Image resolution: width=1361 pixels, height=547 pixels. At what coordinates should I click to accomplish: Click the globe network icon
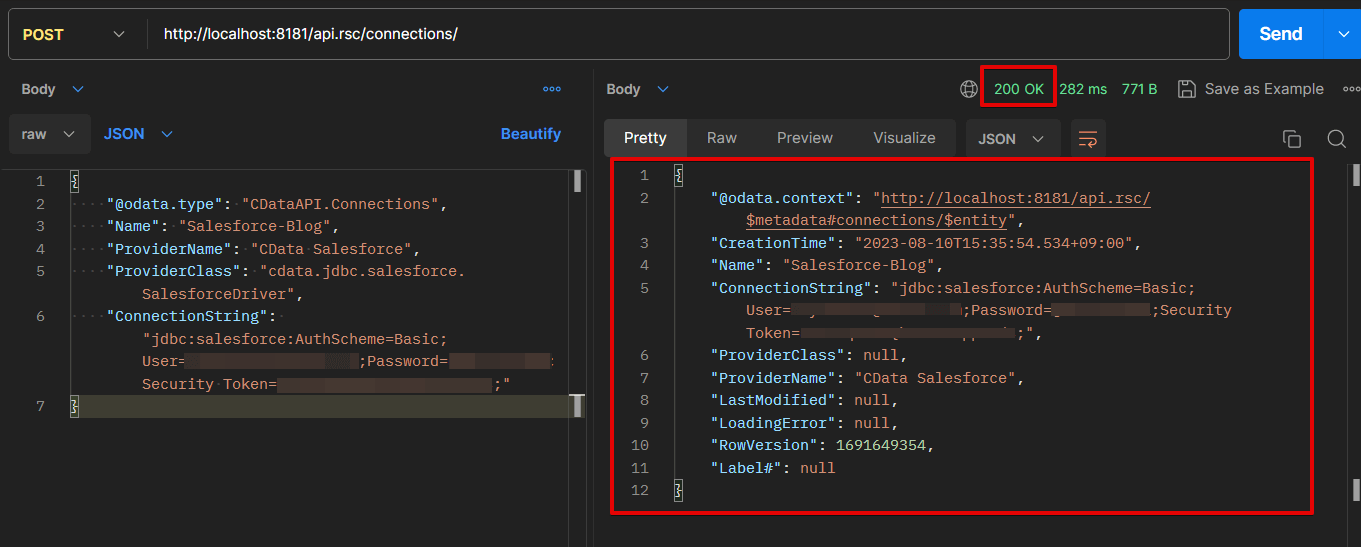click(x=968, y=89)
